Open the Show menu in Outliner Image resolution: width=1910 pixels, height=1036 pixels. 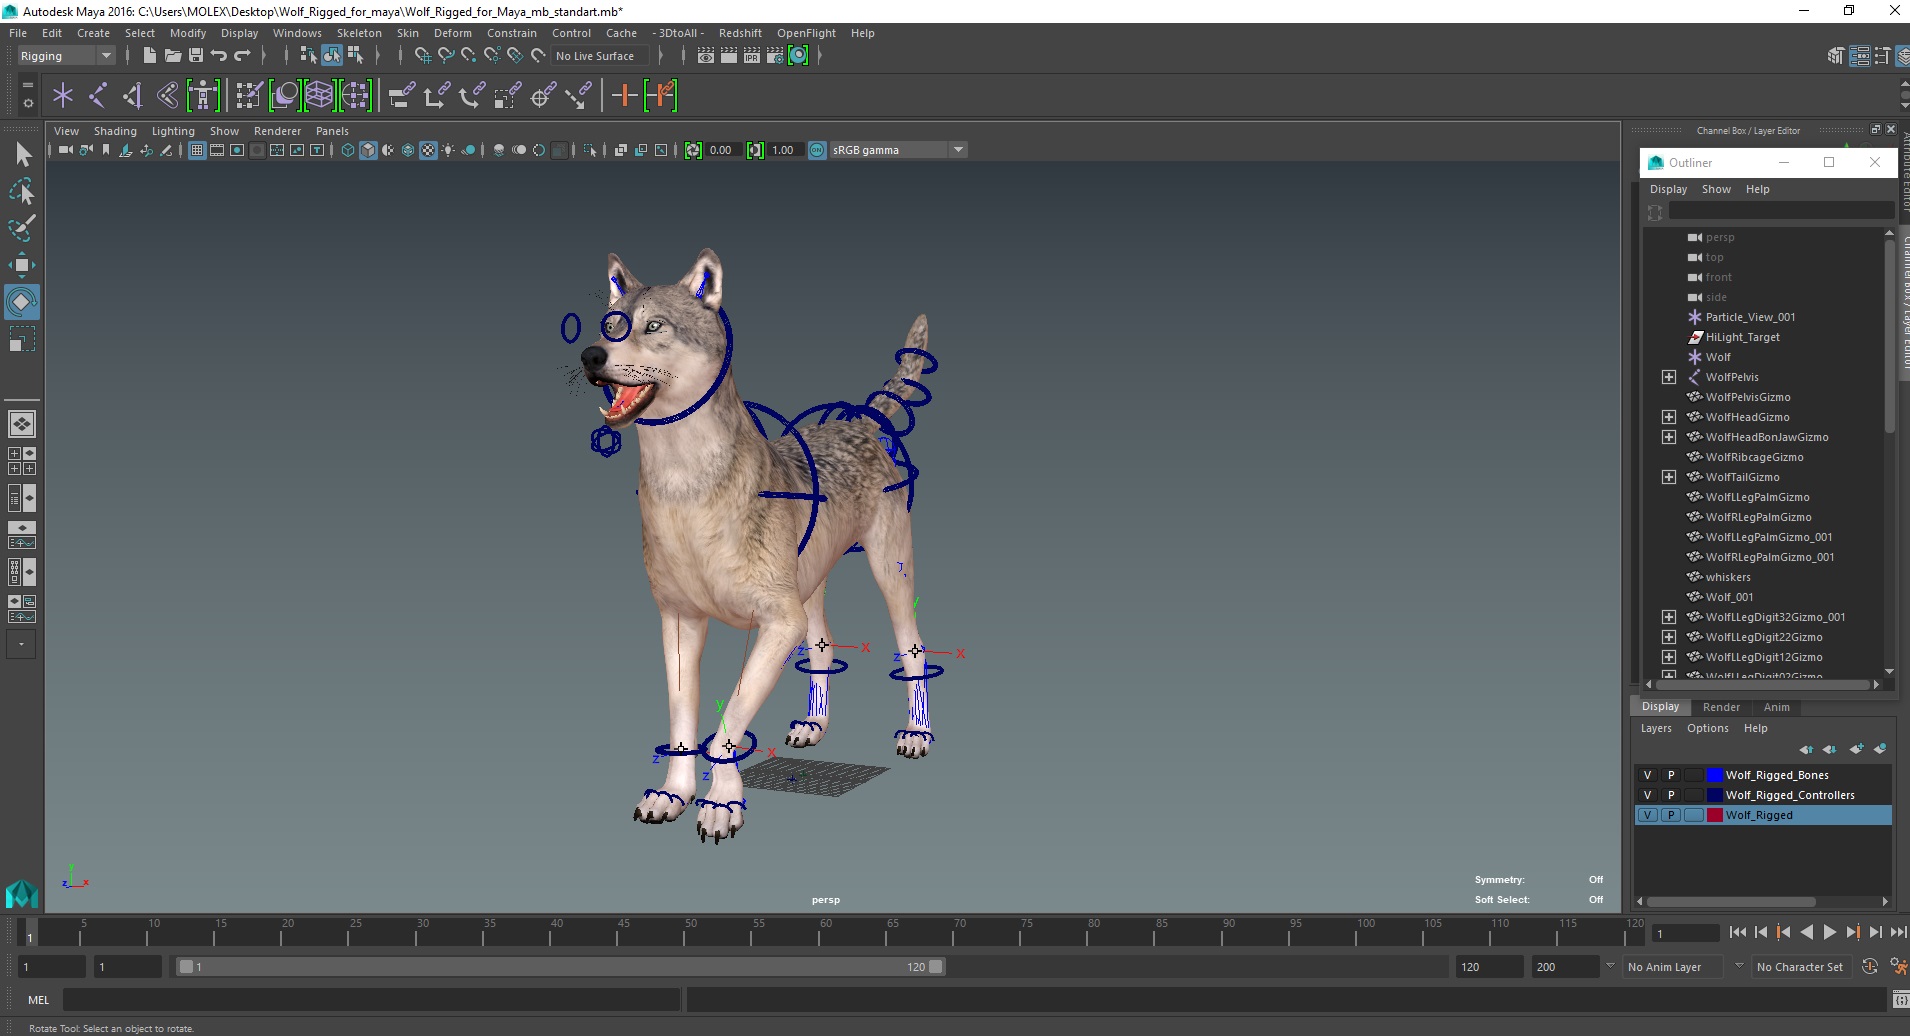point(1716,189)
